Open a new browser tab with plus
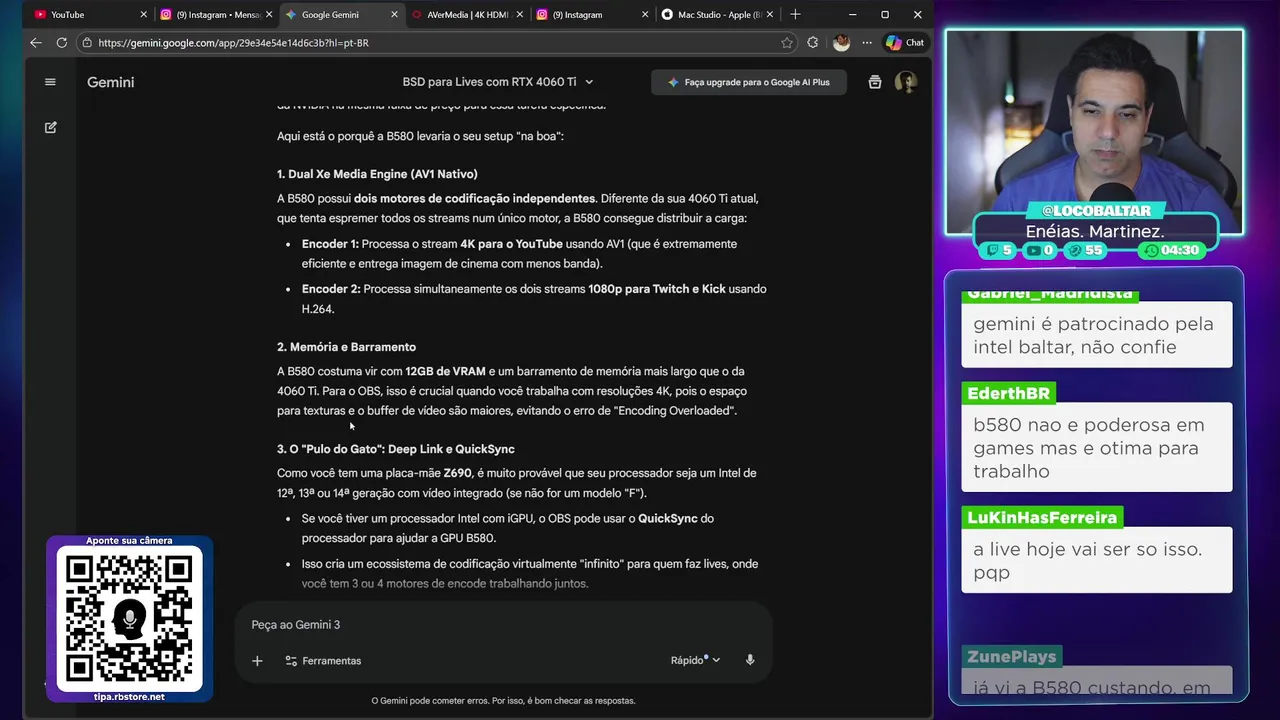This screenshot has height=720, width=1280. (795, 14)
